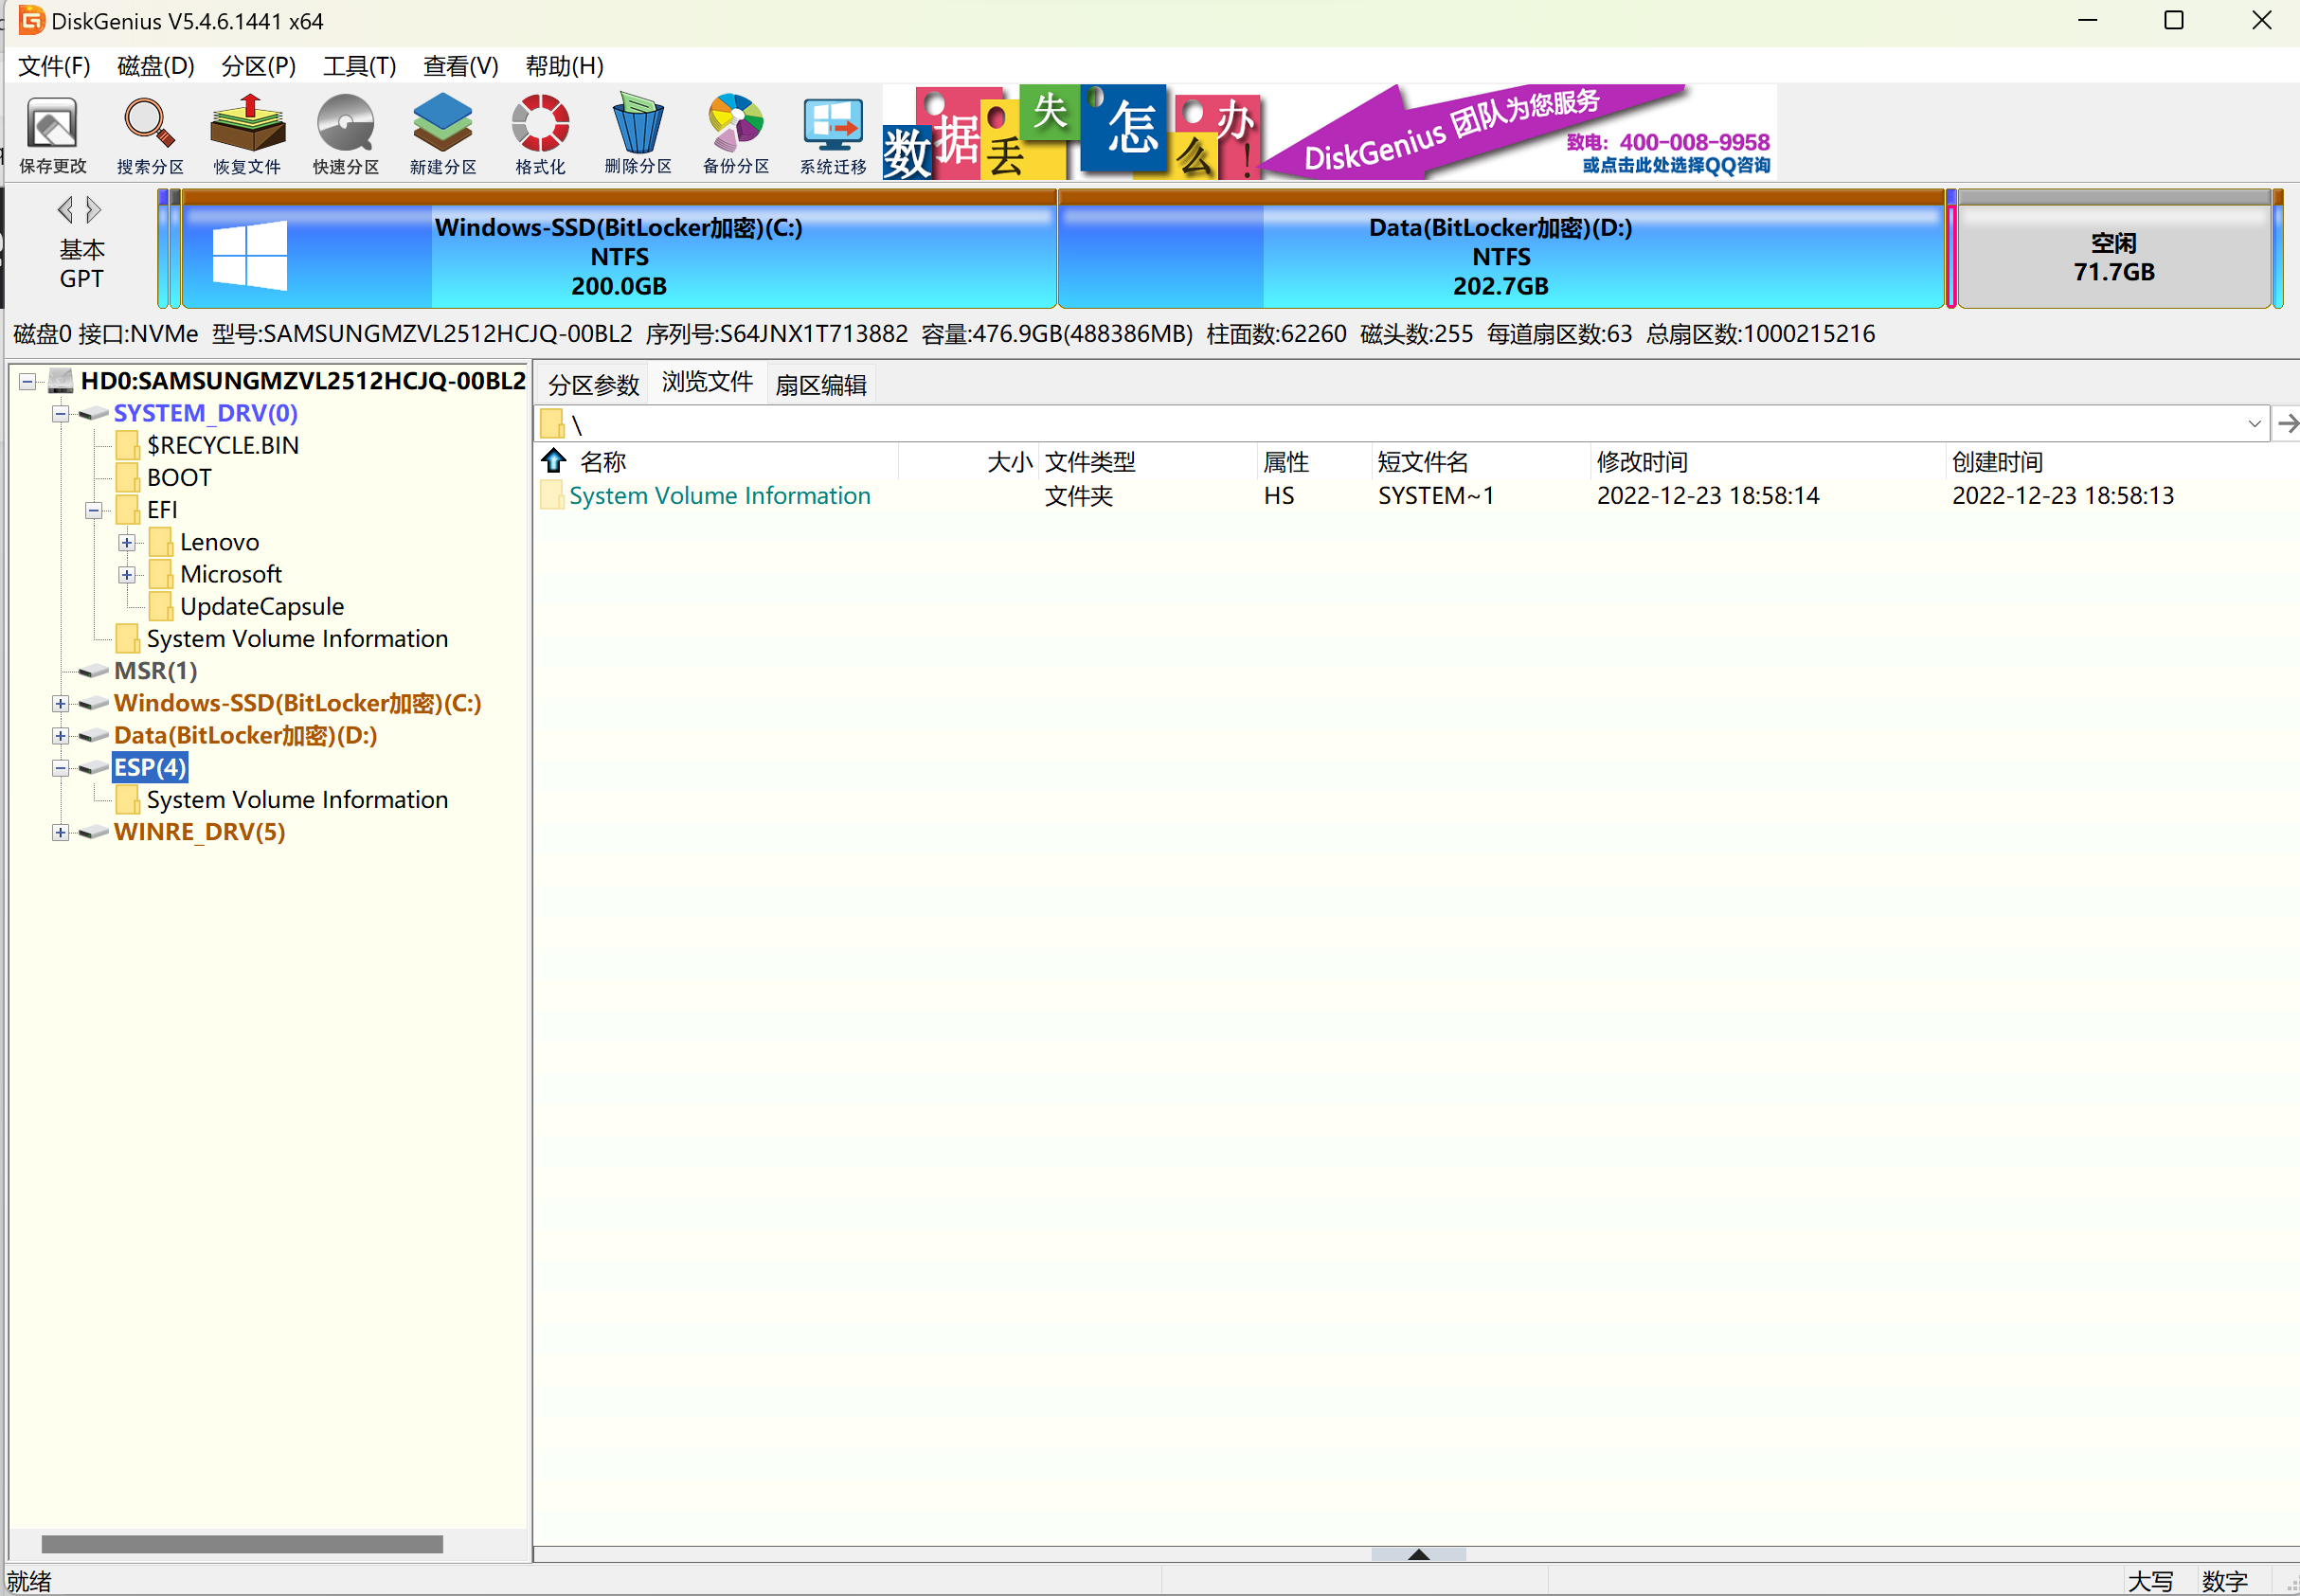Switch to the 分区参数 tab
The height and width of the screenshot is (1596, 2300).
click(x=593, y=385)
